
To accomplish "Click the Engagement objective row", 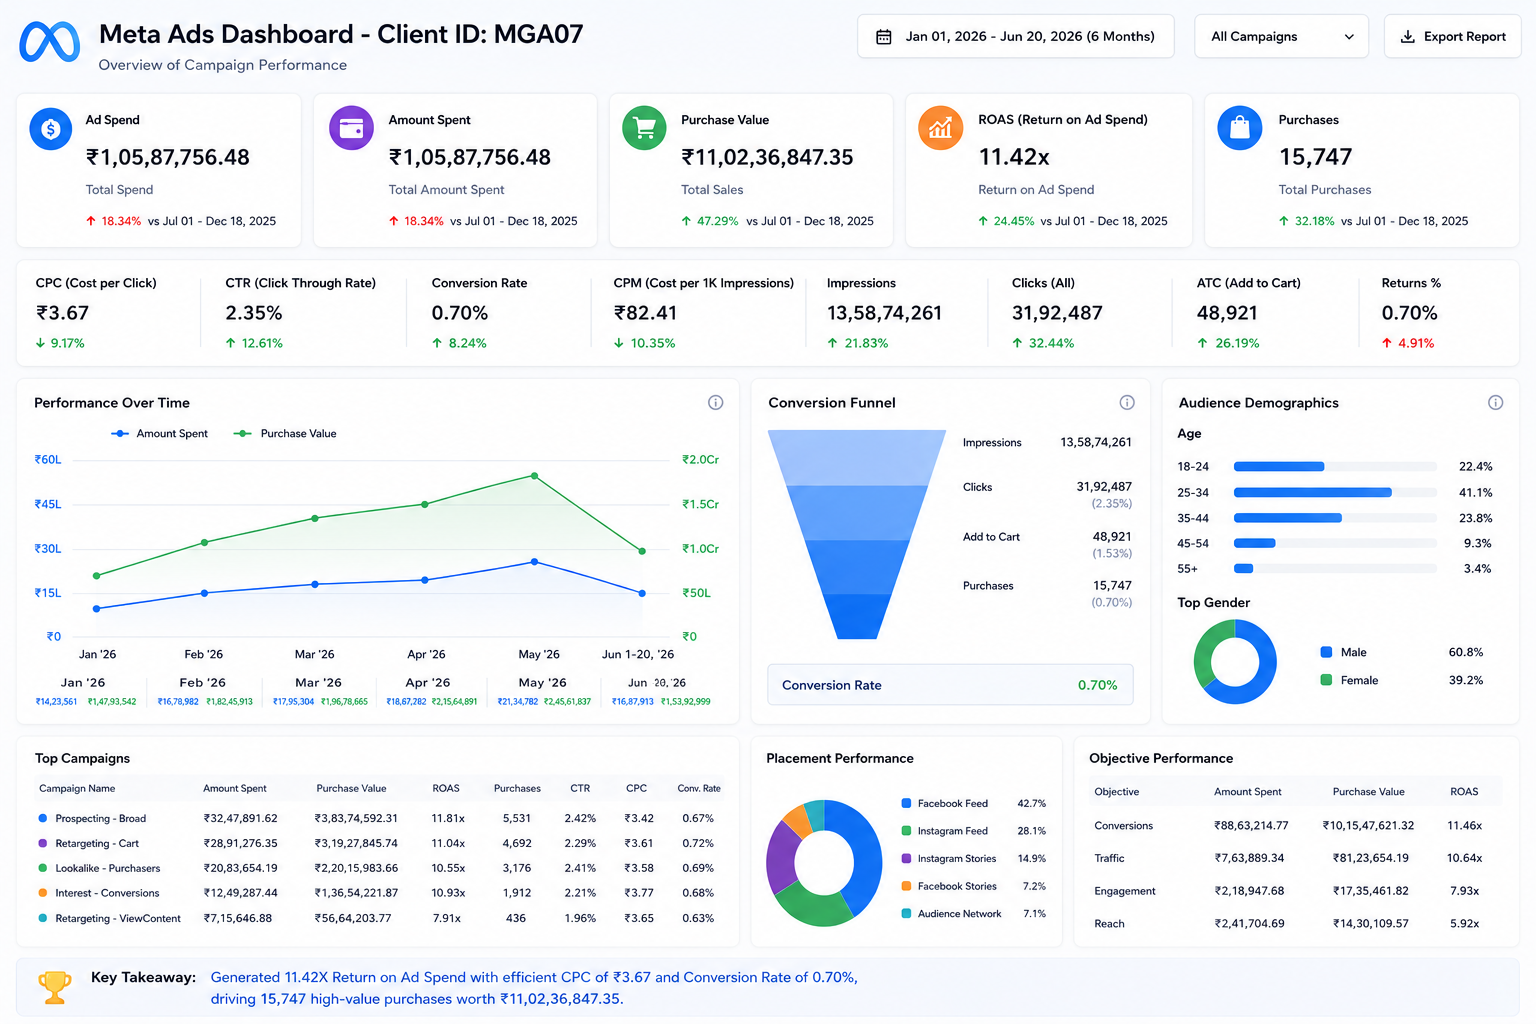I will pos(1295,891).
